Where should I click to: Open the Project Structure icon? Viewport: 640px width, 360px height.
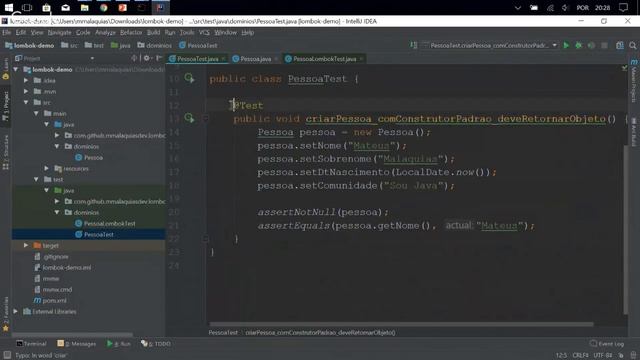tap(620, 45)
